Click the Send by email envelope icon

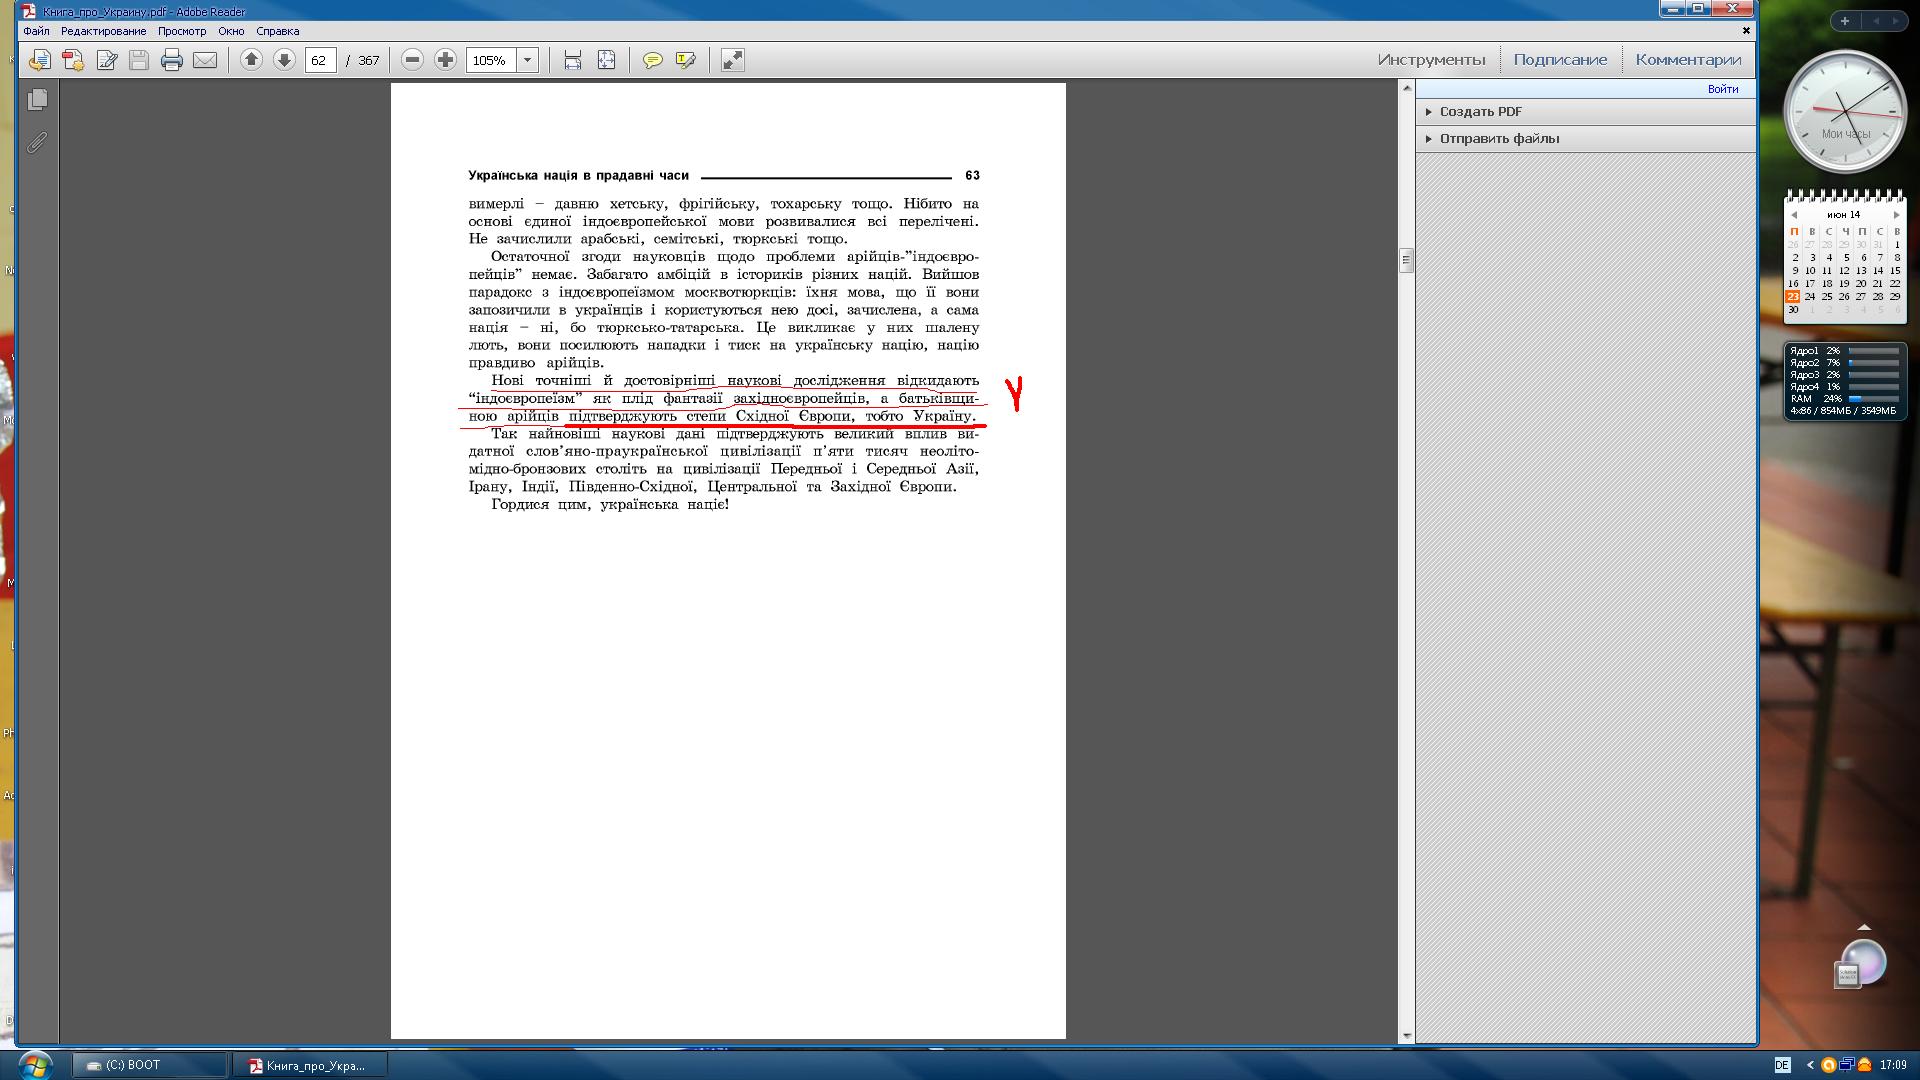[x=205, y=60]
